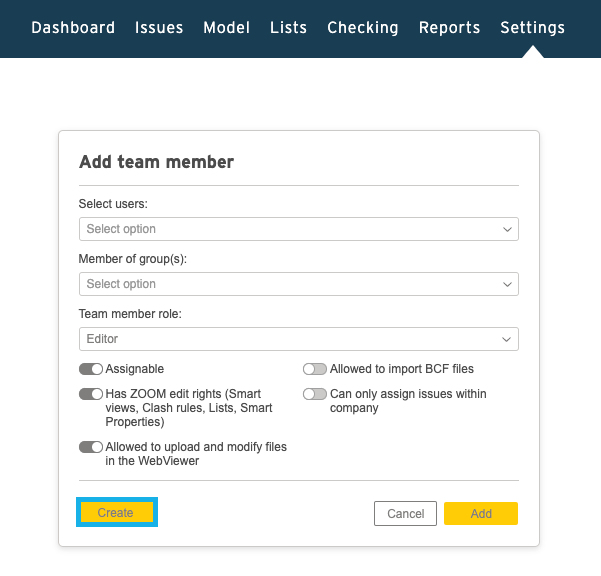This screenshot has height=576, width=601.
Task: Enable Allowed to import BCF files
Action: pyautogui.click(x=315, y=369)
